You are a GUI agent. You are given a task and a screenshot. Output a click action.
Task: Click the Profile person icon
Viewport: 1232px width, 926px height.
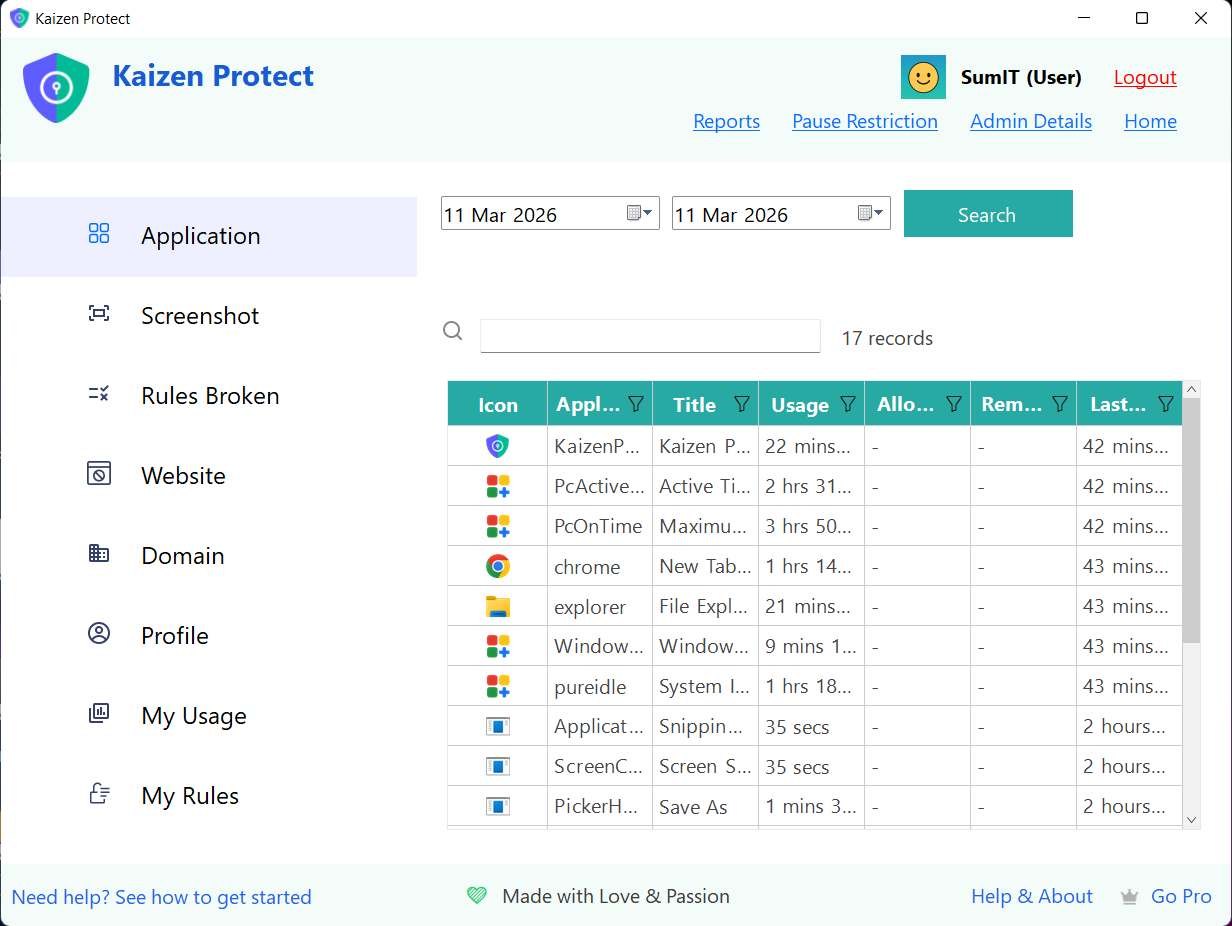[x=98, y=634]
